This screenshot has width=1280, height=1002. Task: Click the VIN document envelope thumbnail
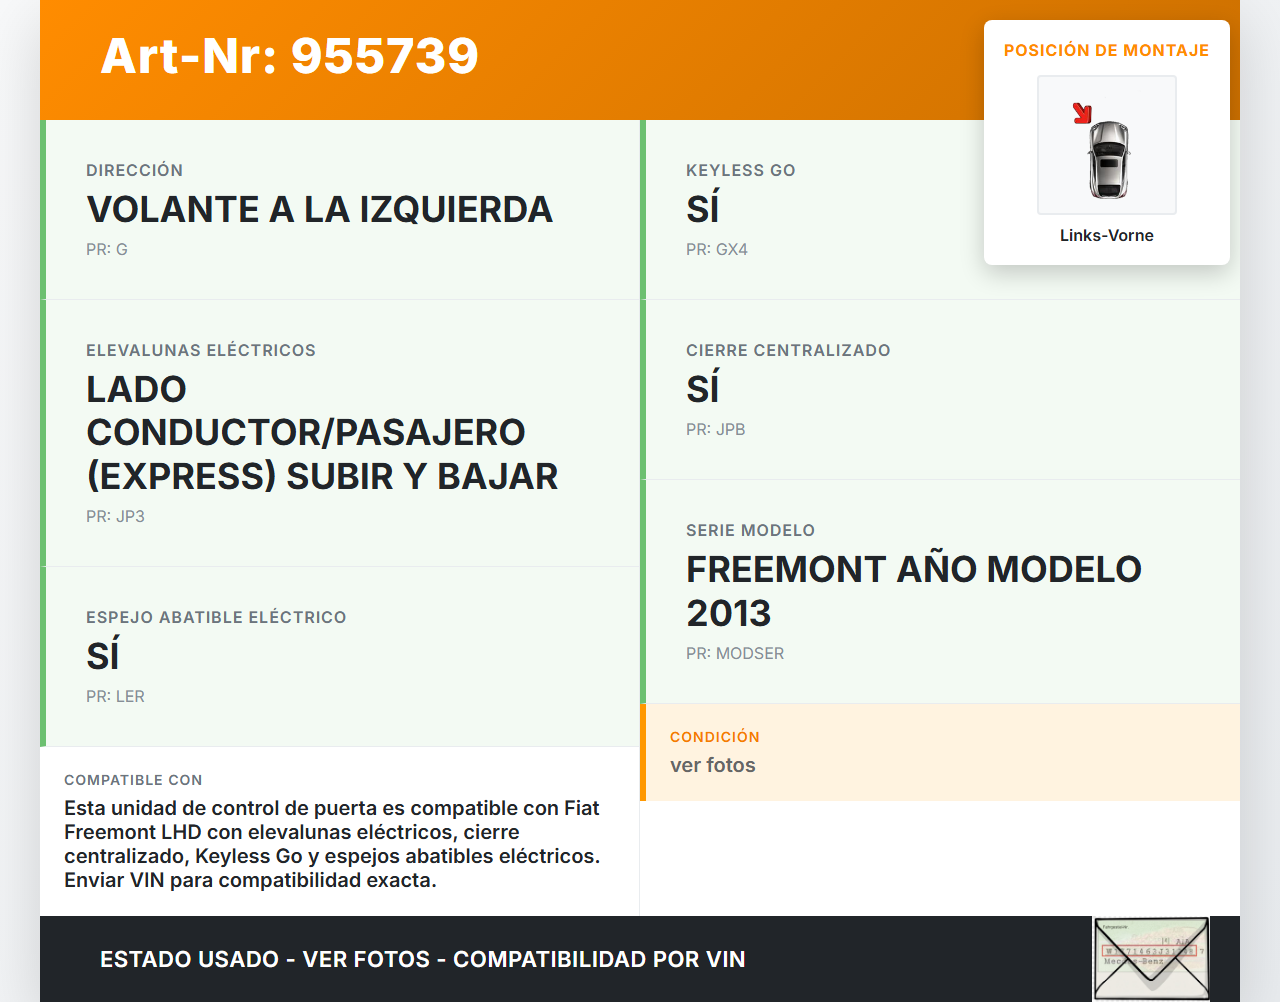(x=1151, y=958)
